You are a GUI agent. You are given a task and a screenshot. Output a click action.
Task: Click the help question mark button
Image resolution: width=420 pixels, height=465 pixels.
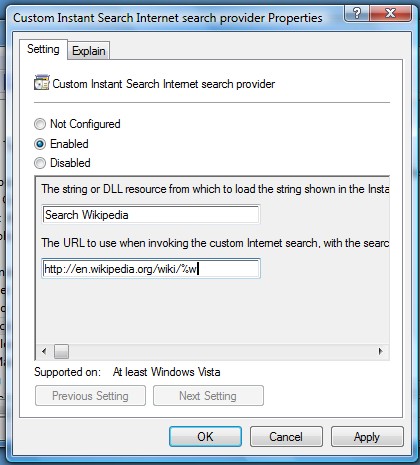(356, 14)
